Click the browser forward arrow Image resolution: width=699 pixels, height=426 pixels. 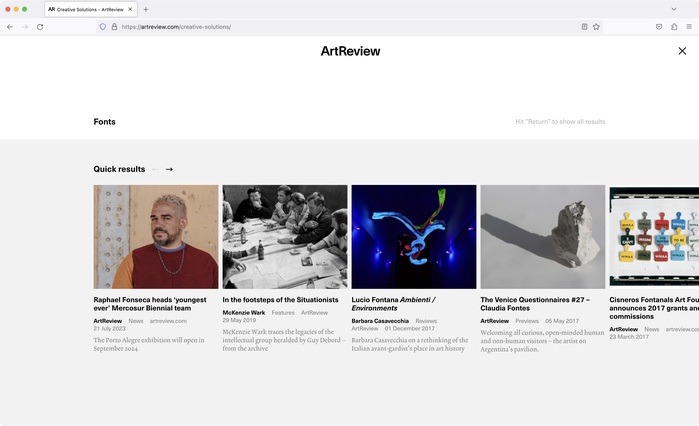point(25,27)
